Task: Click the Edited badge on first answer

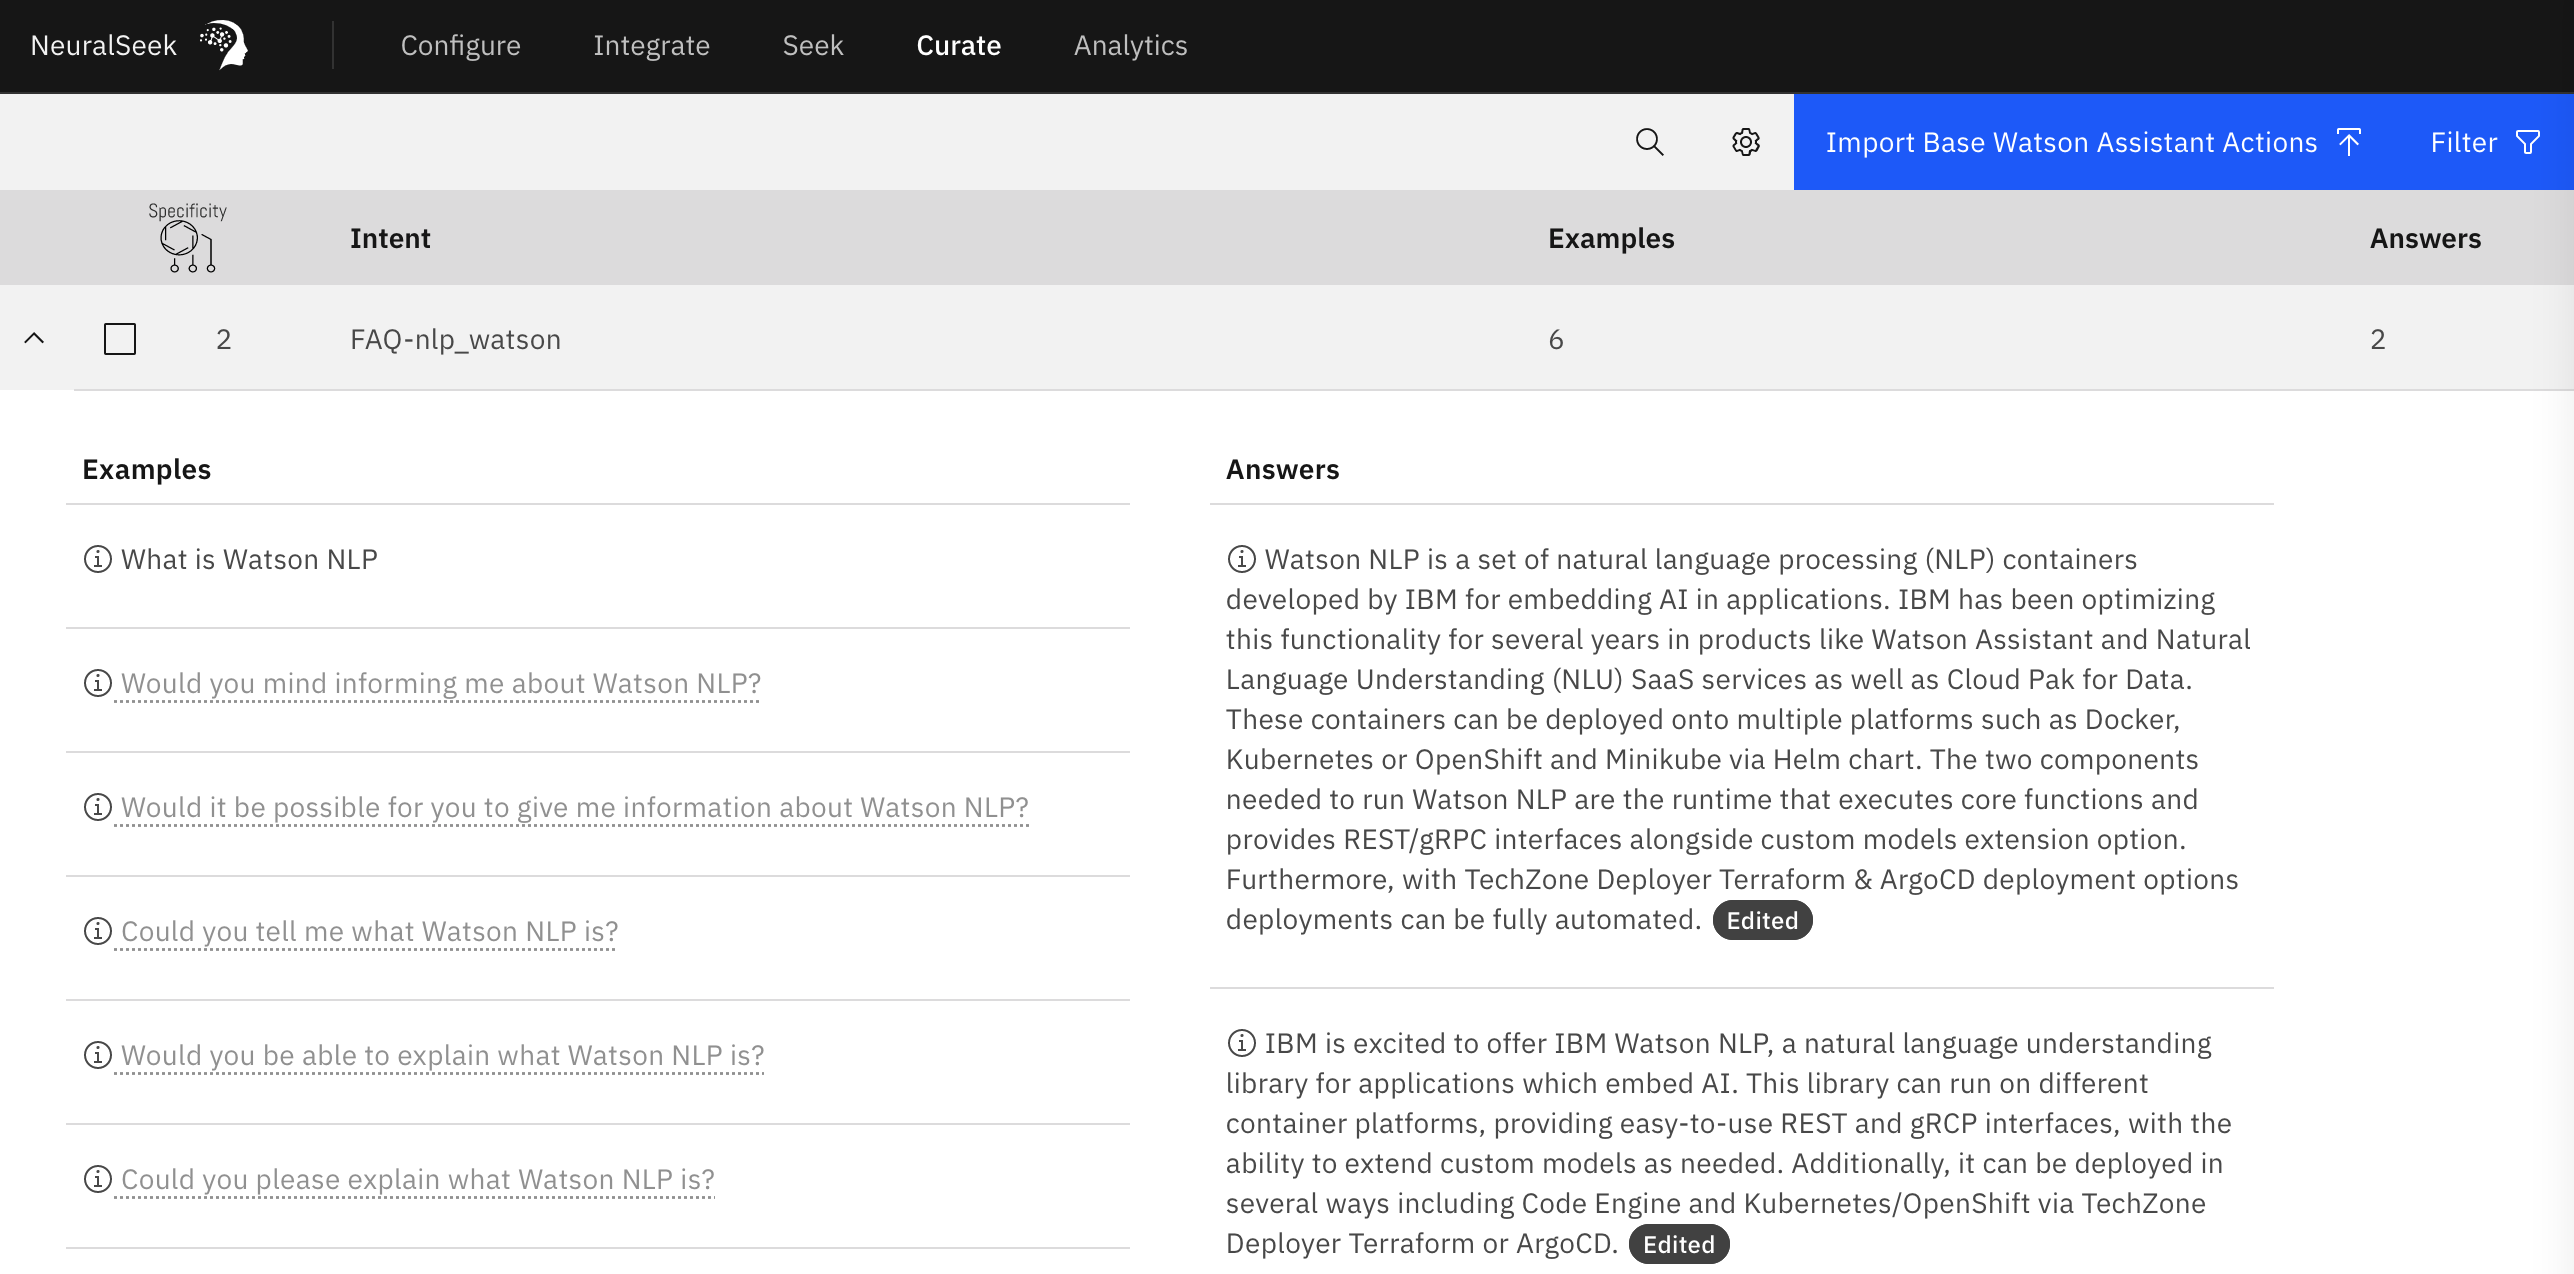Action: coord(1762,920)
